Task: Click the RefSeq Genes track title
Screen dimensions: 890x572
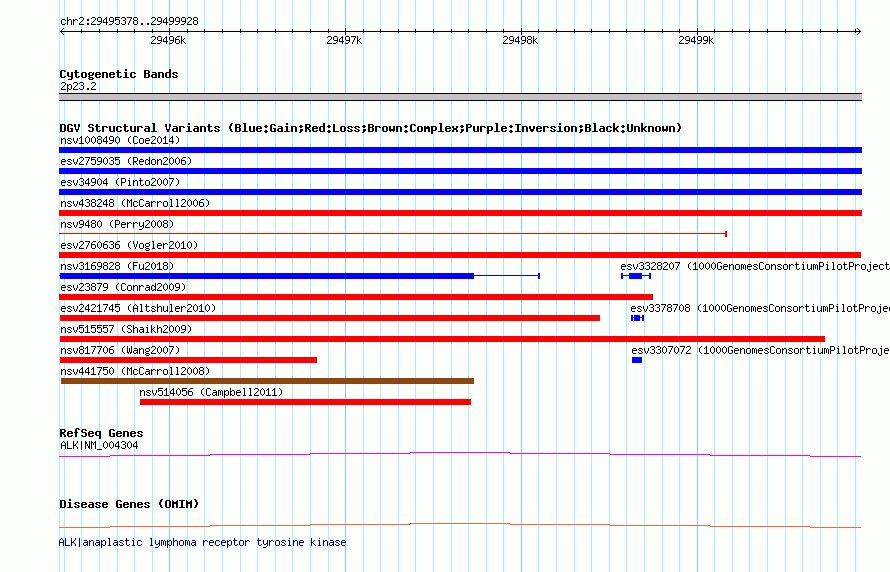Action: tap(101, 433)
